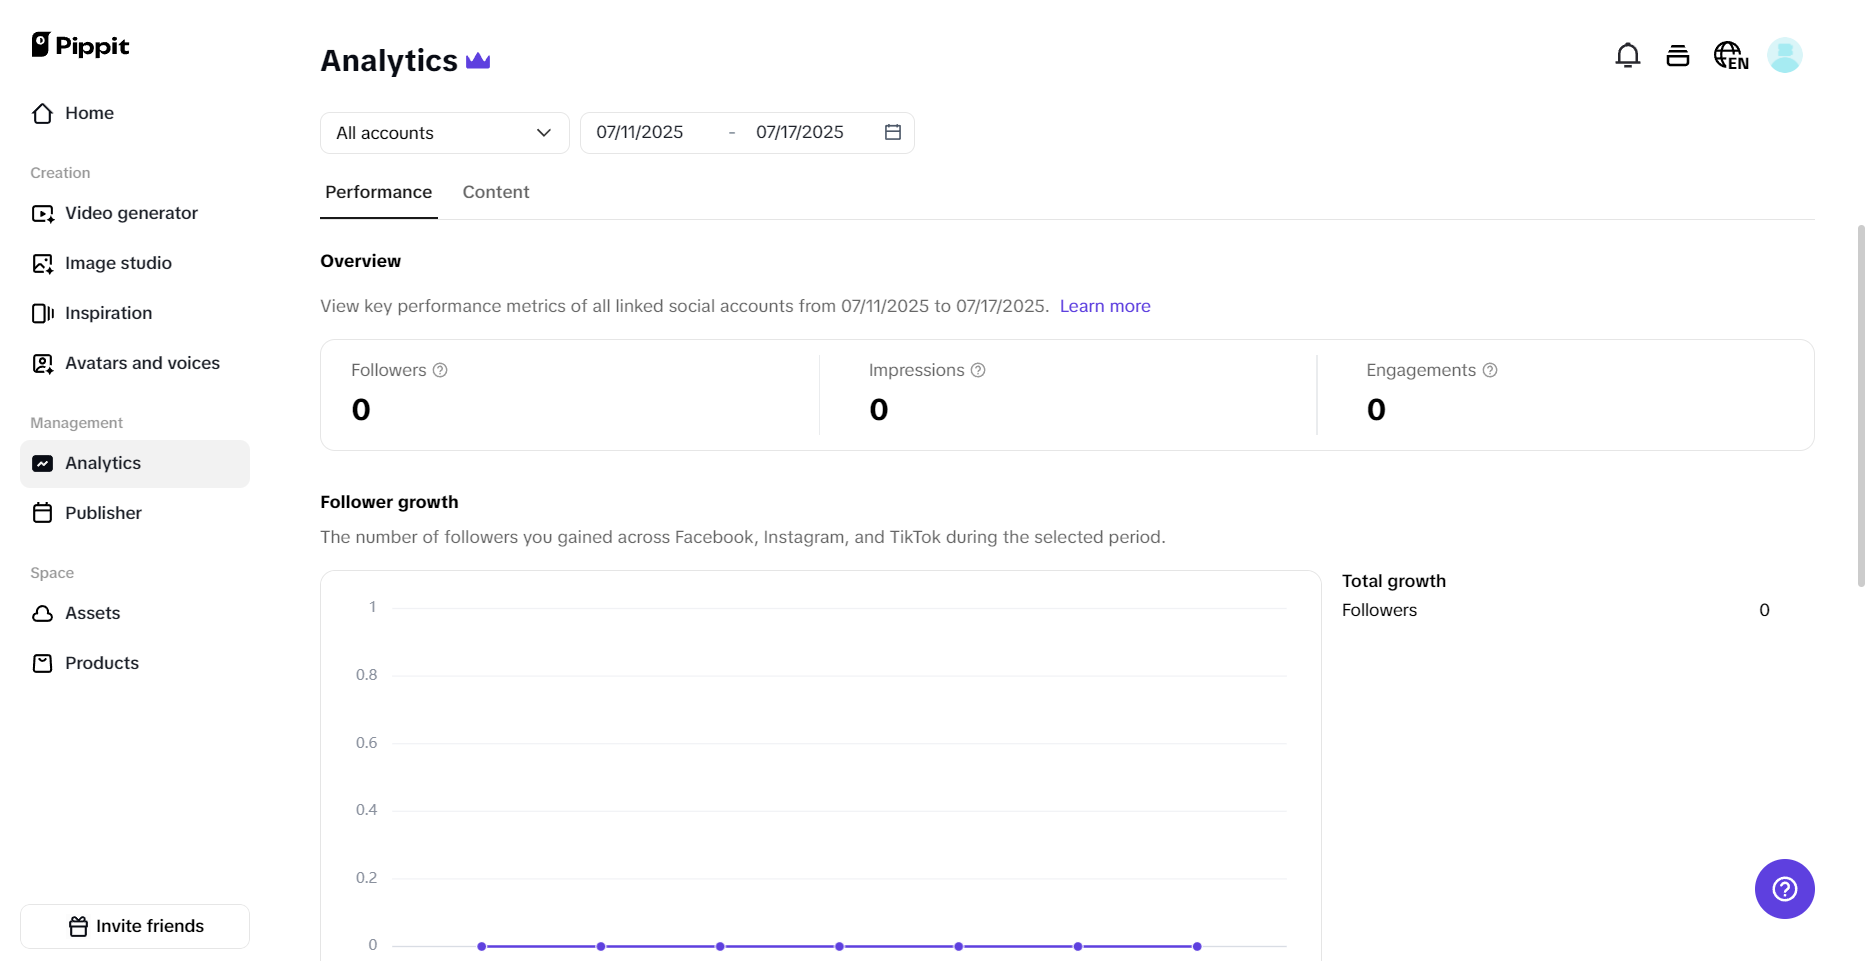Image resolution: width=1865 pixels, height=969 pixels.
Task: Select the Publisher section
Action: pos(103,513)
